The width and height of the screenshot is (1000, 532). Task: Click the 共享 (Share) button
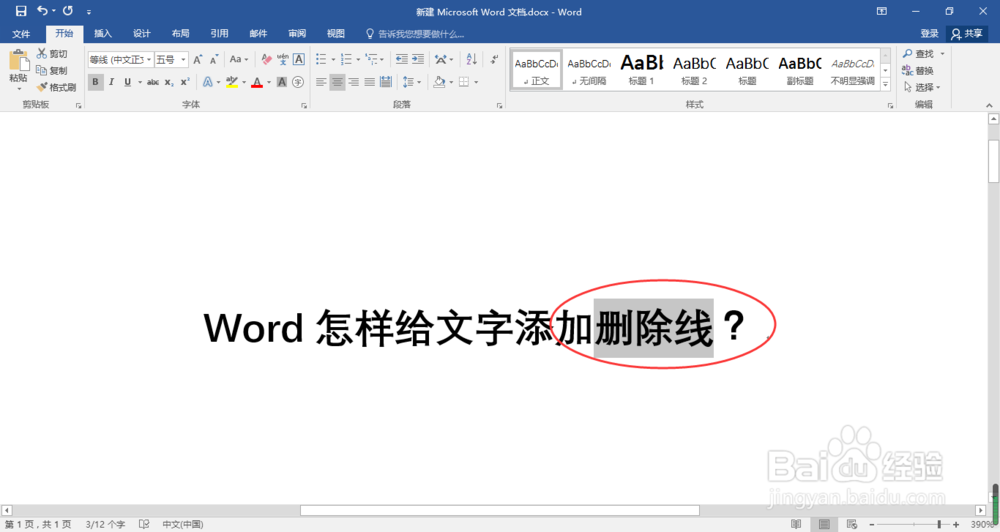967,33
